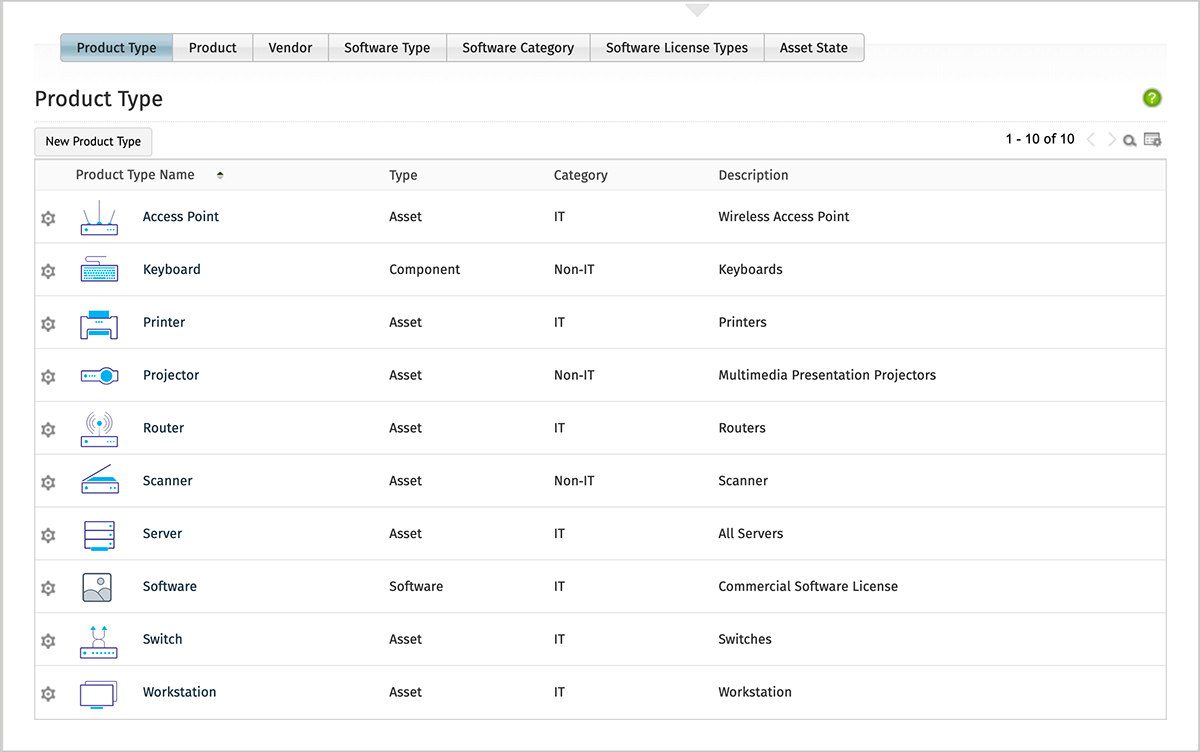This screenshot has width=1200, height=752.
Task: Open search with the magnifier icon
Action: (x=1129, y=139)
